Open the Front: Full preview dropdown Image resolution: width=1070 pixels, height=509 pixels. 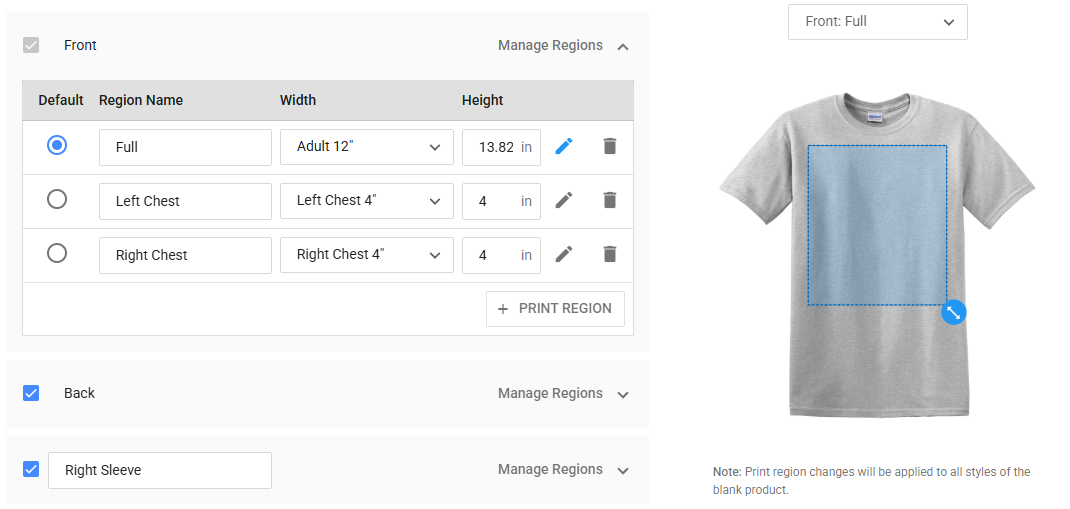(877, 21)
